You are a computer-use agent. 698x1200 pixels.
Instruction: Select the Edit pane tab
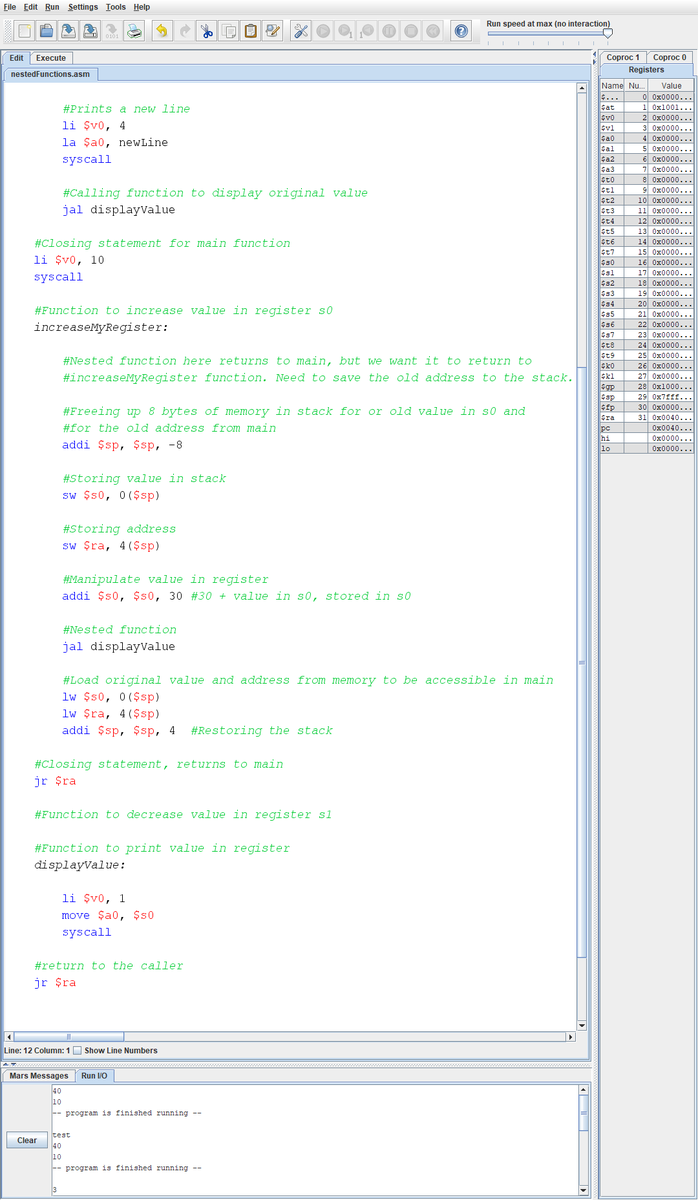tap(16, 58)
